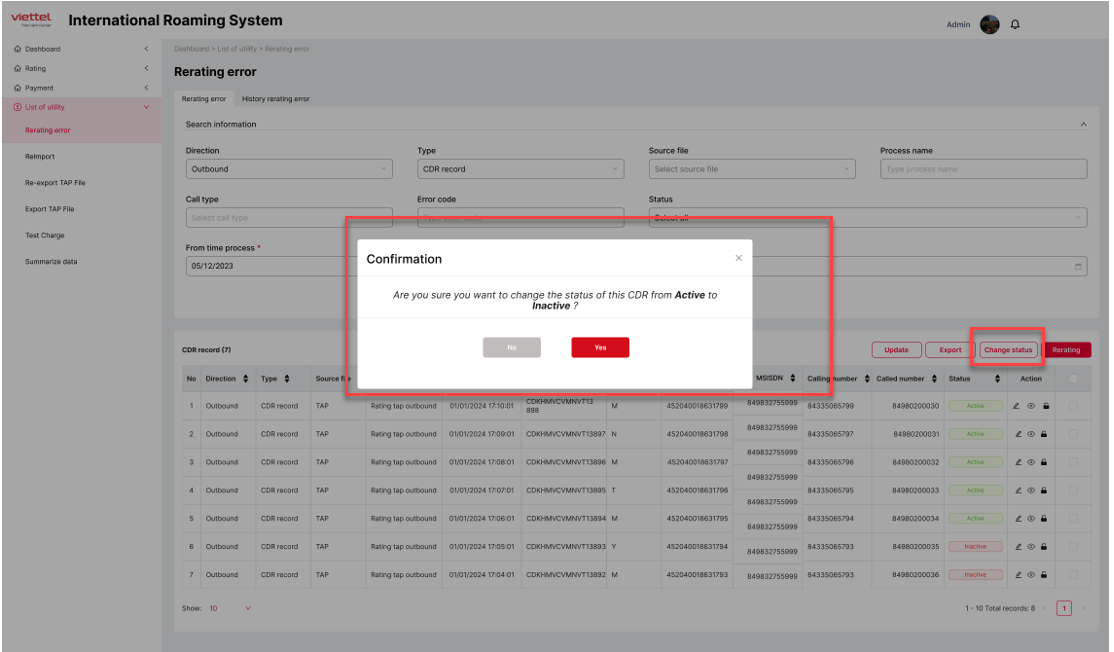Click the notification bell icon

pos(1015,25)
